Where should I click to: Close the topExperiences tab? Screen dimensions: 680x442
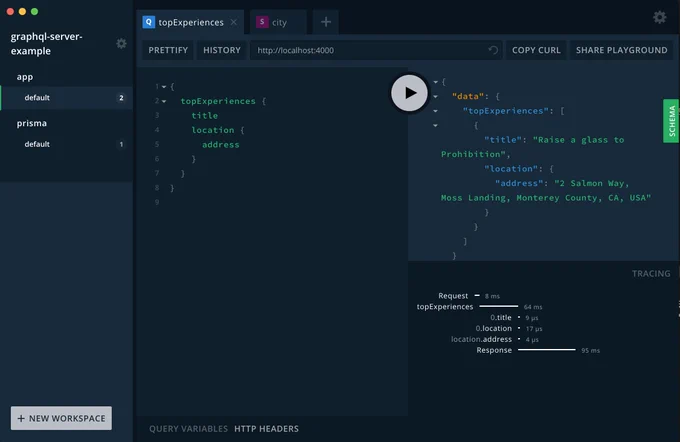(x=234, y=22)
